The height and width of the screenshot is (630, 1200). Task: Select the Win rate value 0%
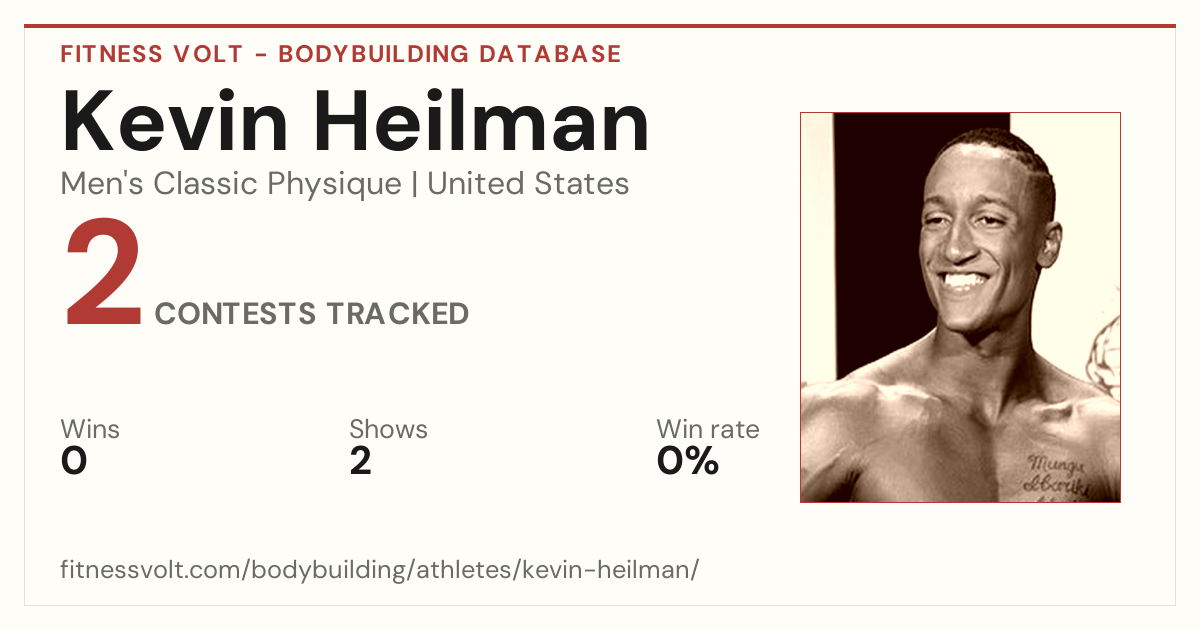pyautogui.click(x=688, y=461)
